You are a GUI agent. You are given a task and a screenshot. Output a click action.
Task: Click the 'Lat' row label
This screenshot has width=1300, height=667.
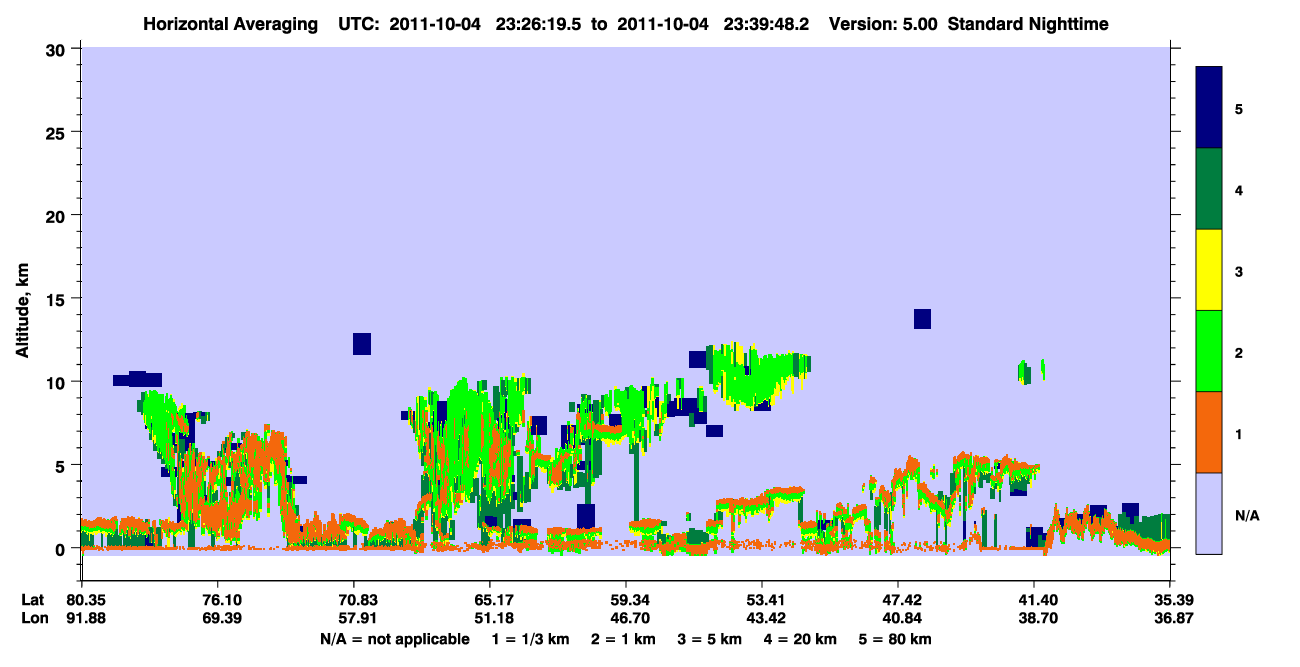pos(32,600)
